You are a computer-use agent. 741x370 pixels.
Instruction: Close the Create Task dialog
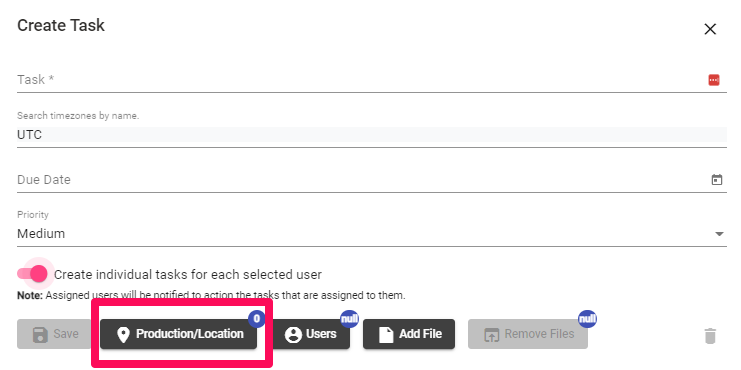click(710, 29)
